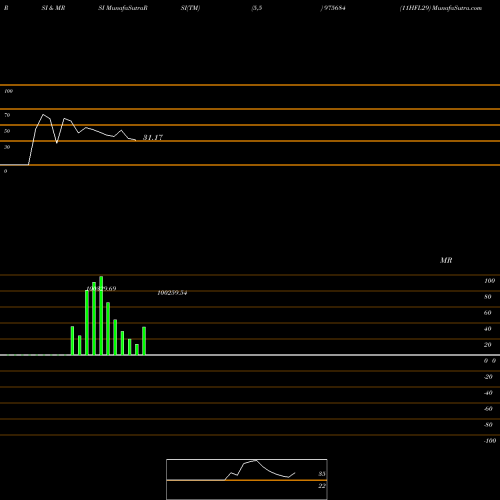Click the -40 label on MR axis
This screenshot has height=500, width=500.
click(x=488, y=393)
